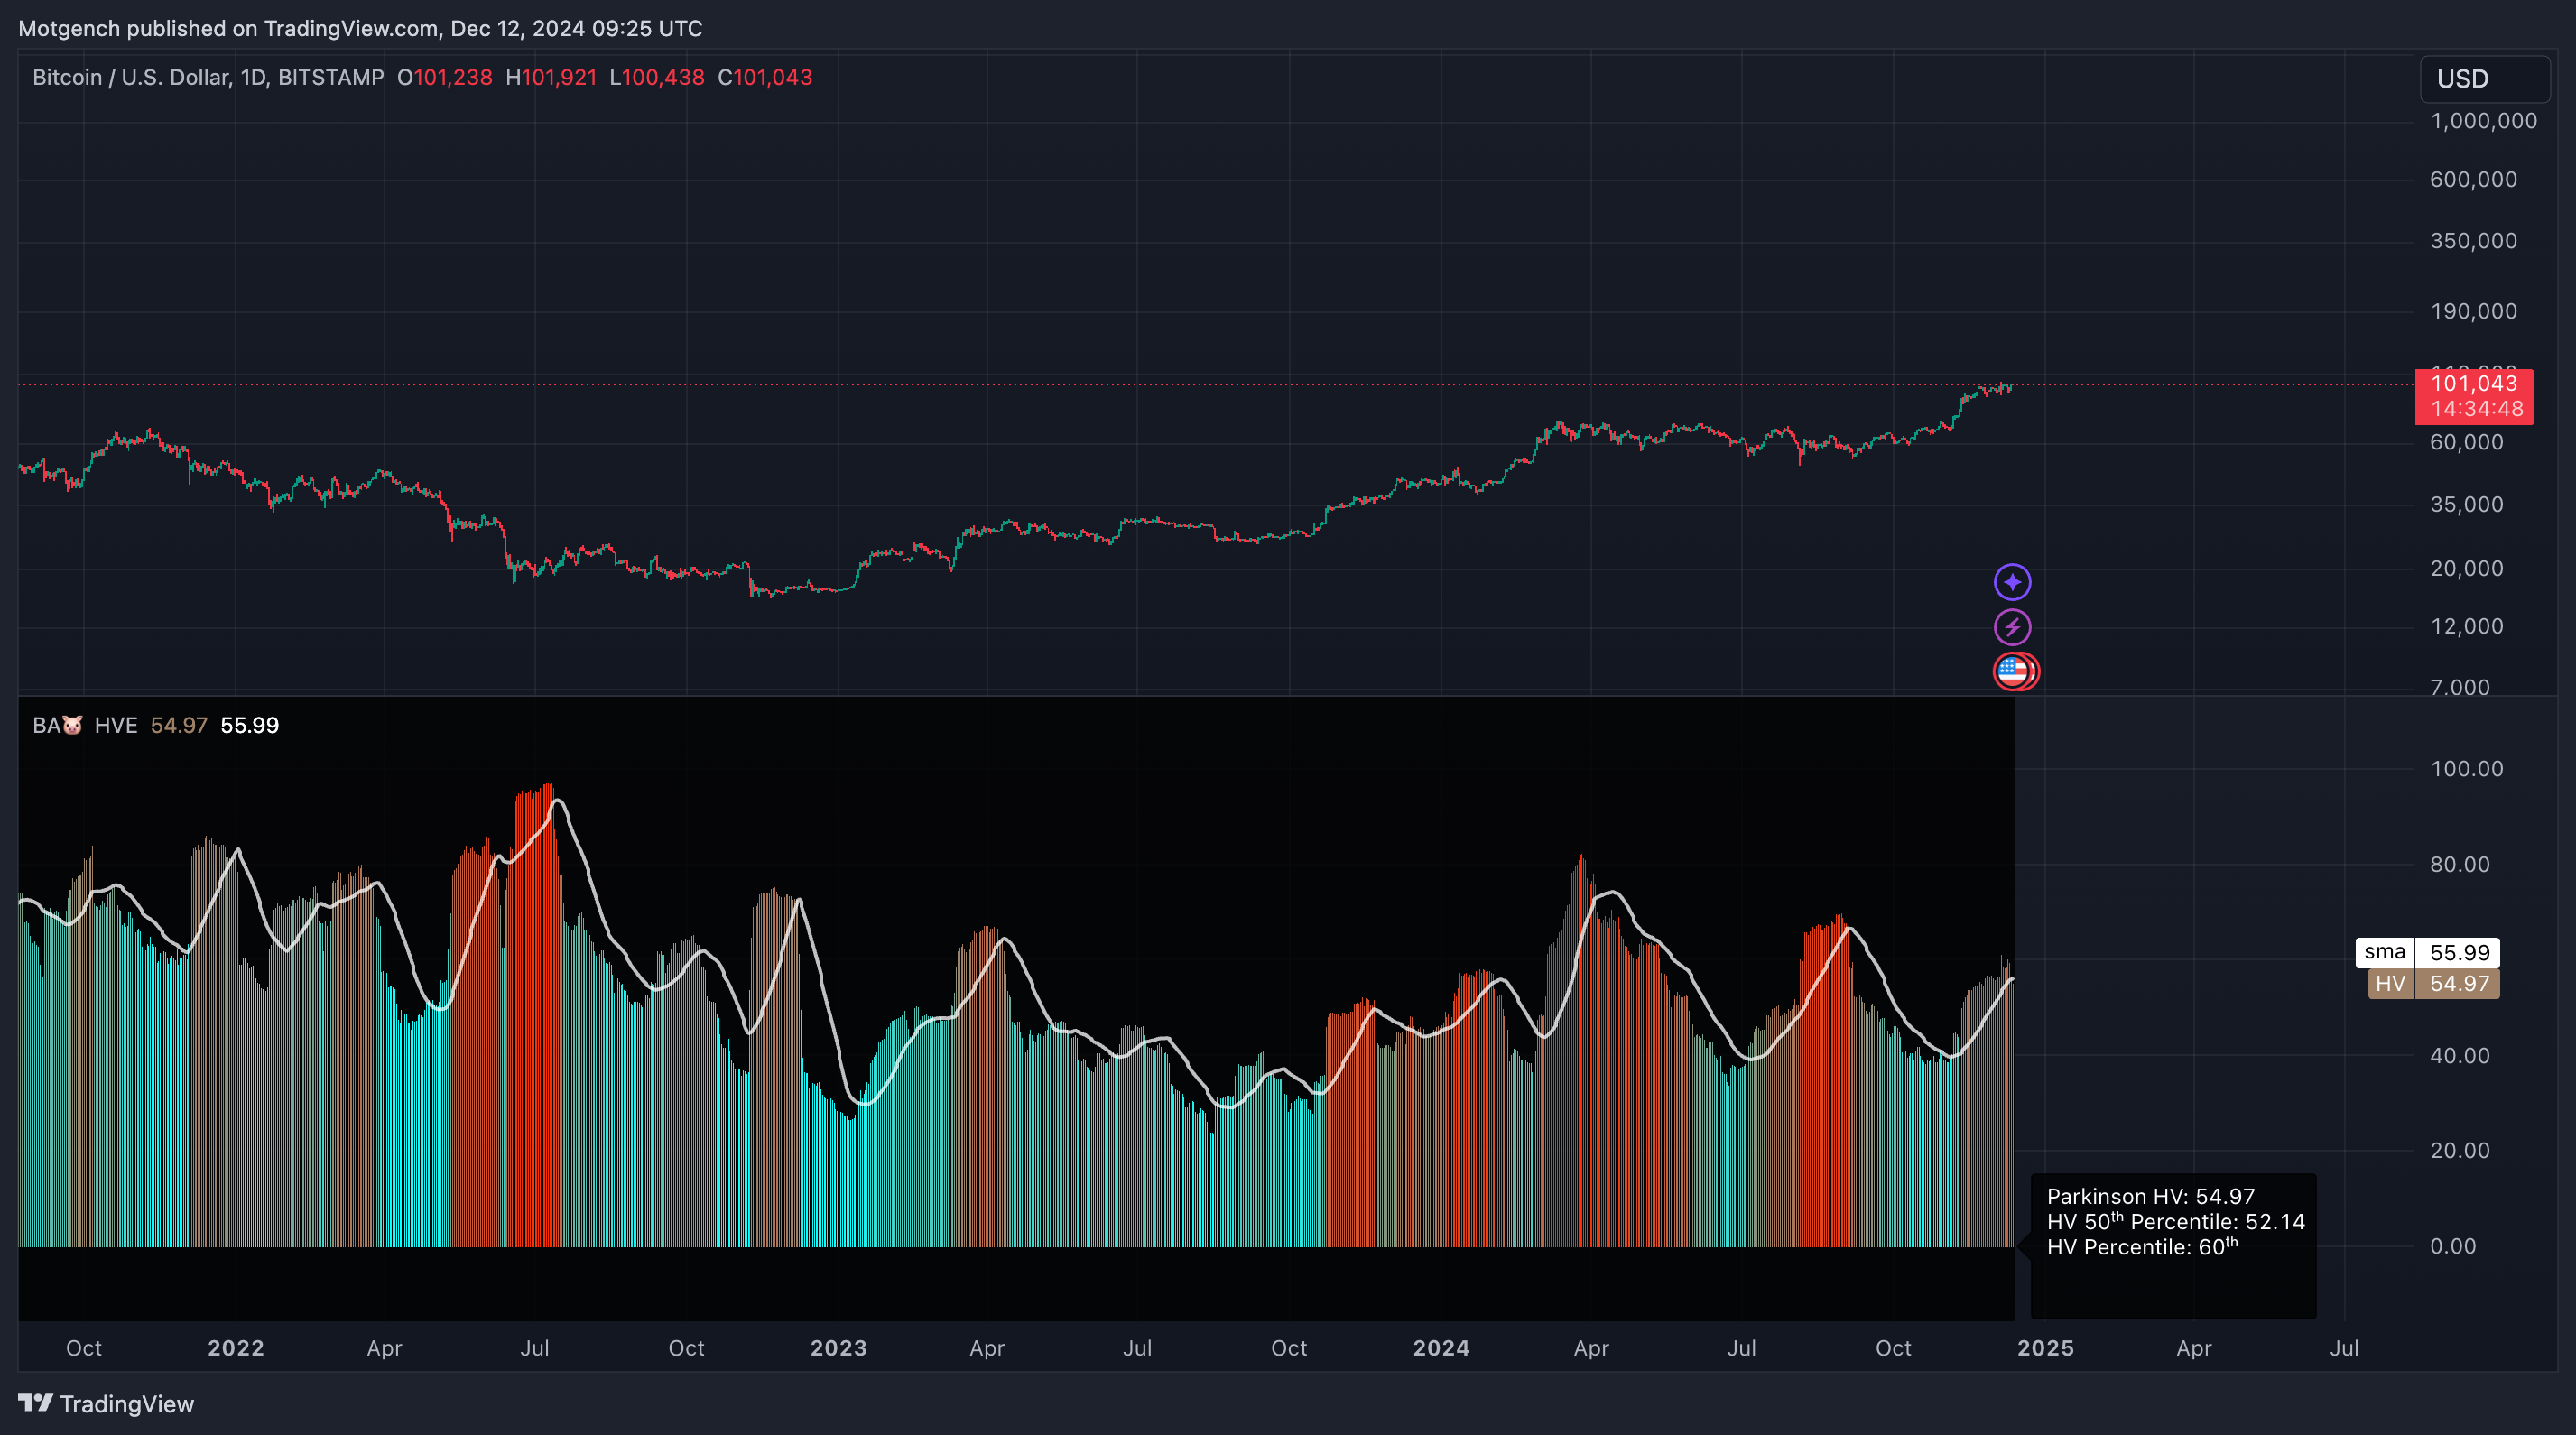Click the 'Parkinson HV: 54.97' tooltip line
Image resolution: width=2576 pixels, height=1435 pixels.
2150,1196
